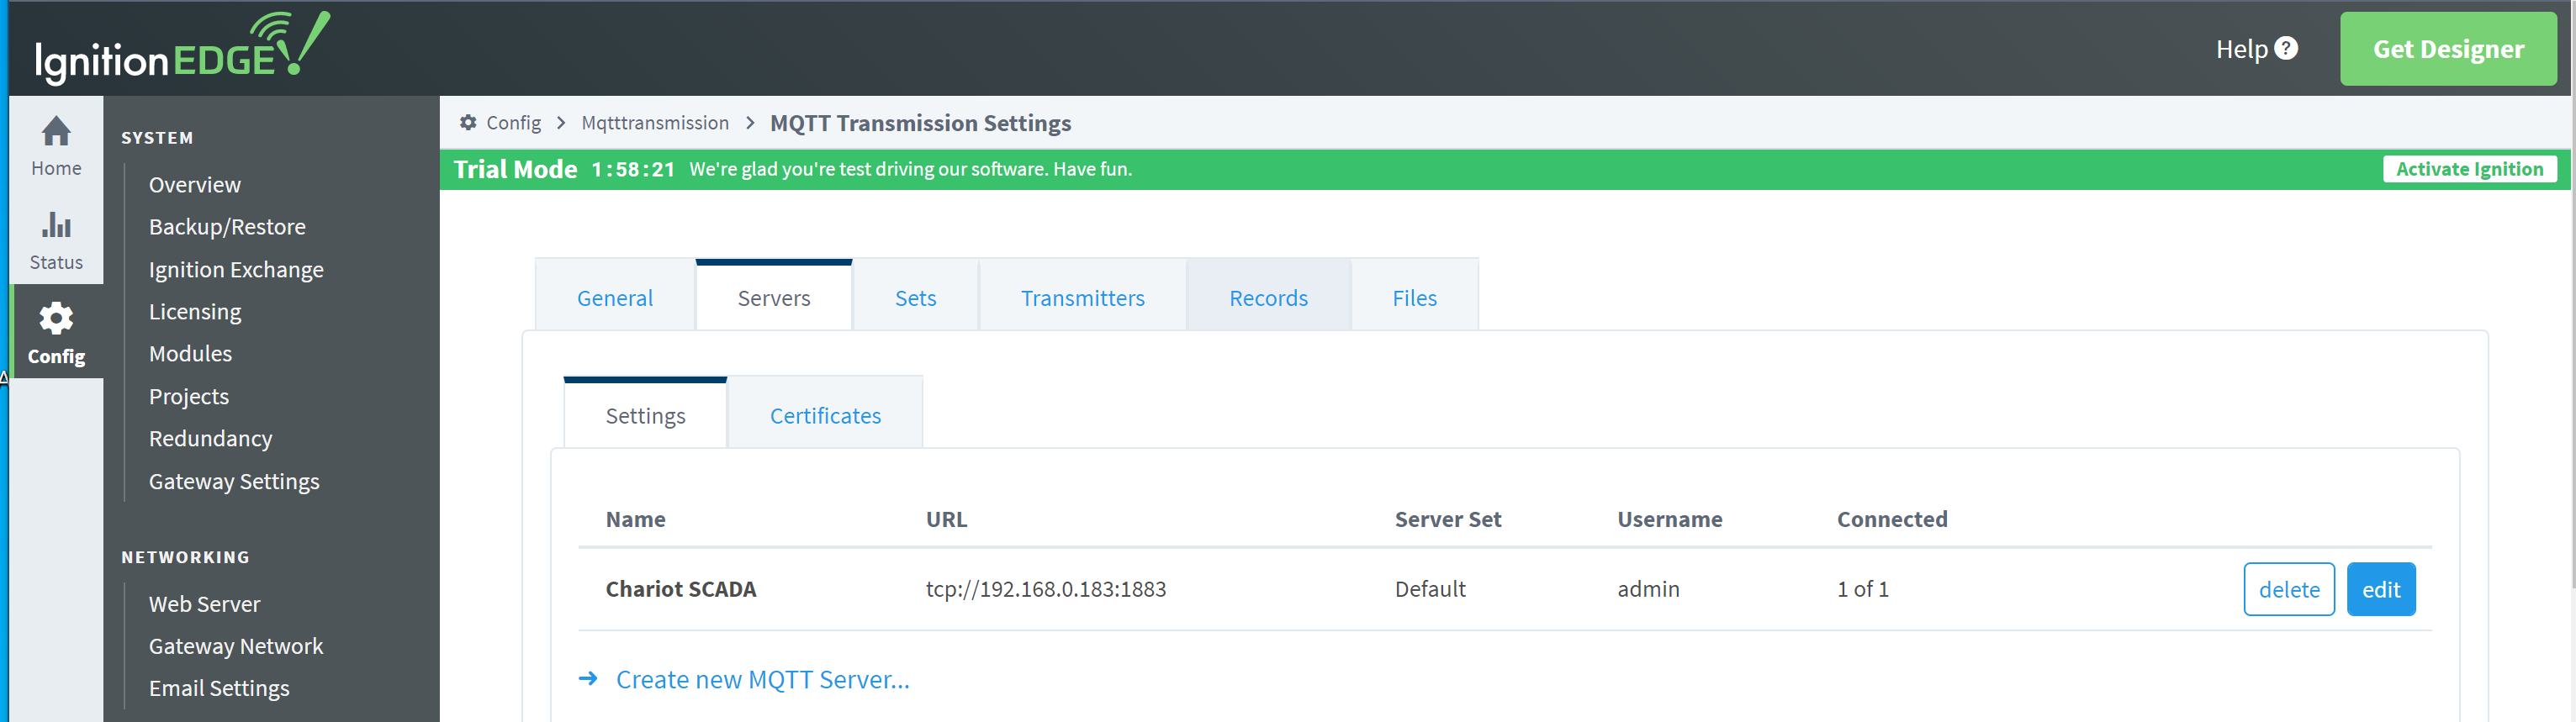Open Gateway Settings in the sidebar
The width and height of the screenshot is (2576, 722).
coord(234,482)
